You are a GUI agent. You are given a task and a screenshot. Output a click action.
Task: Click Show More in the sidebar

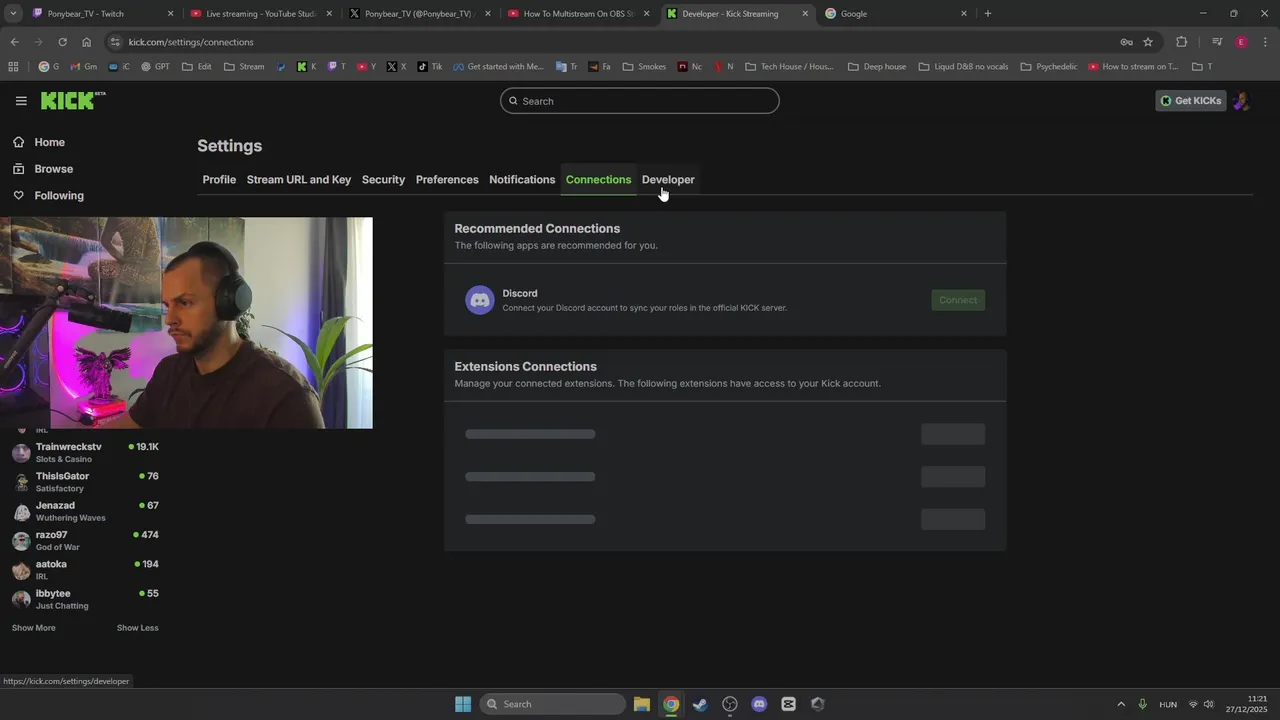pos(34,628)
